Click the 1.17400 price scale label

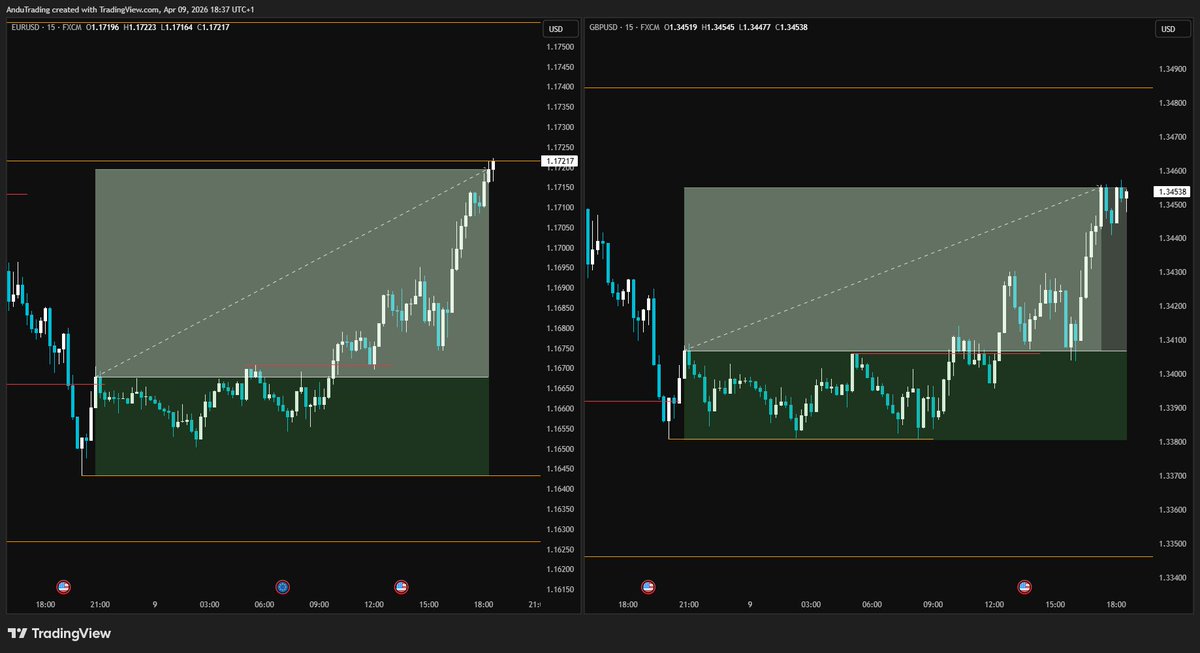tap(561, 87)
